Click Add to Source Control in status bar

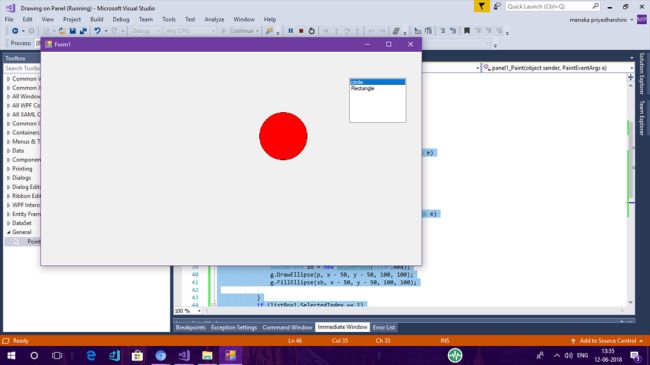tap(607, 341)
